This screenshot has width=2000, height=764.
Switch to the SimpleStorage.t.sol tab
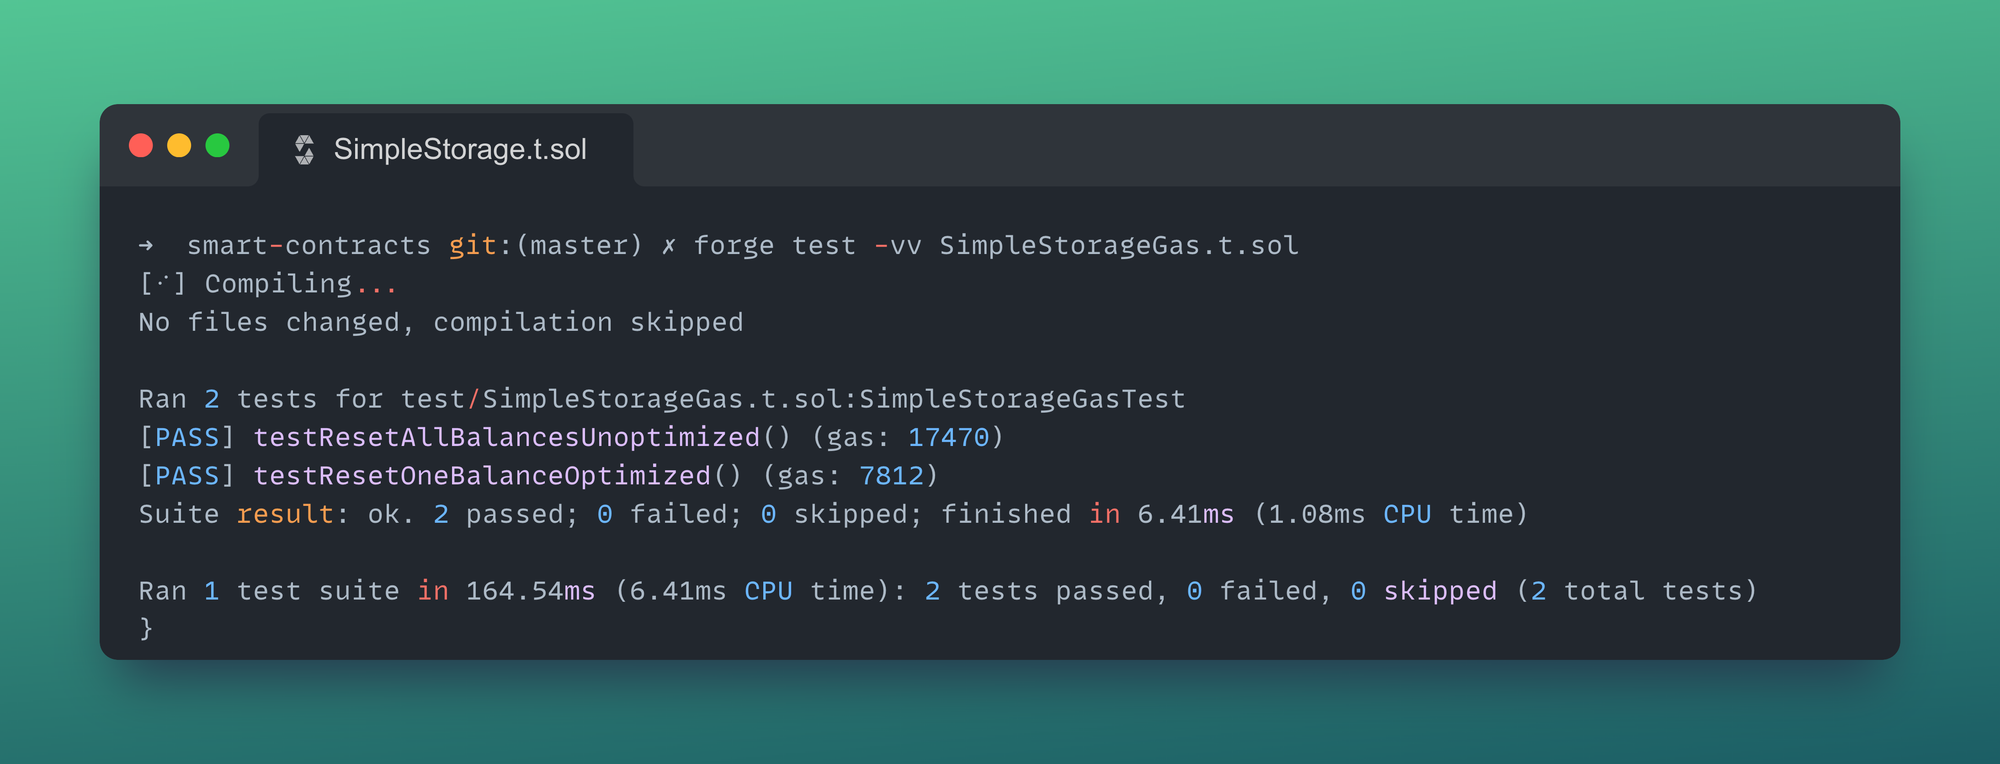click(x=460, y=149)
